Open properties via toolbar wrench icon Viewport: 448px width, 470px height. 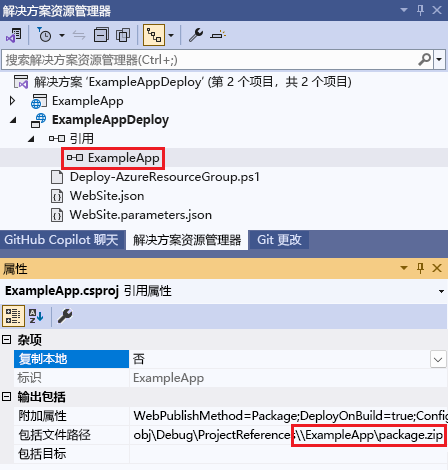196,35
